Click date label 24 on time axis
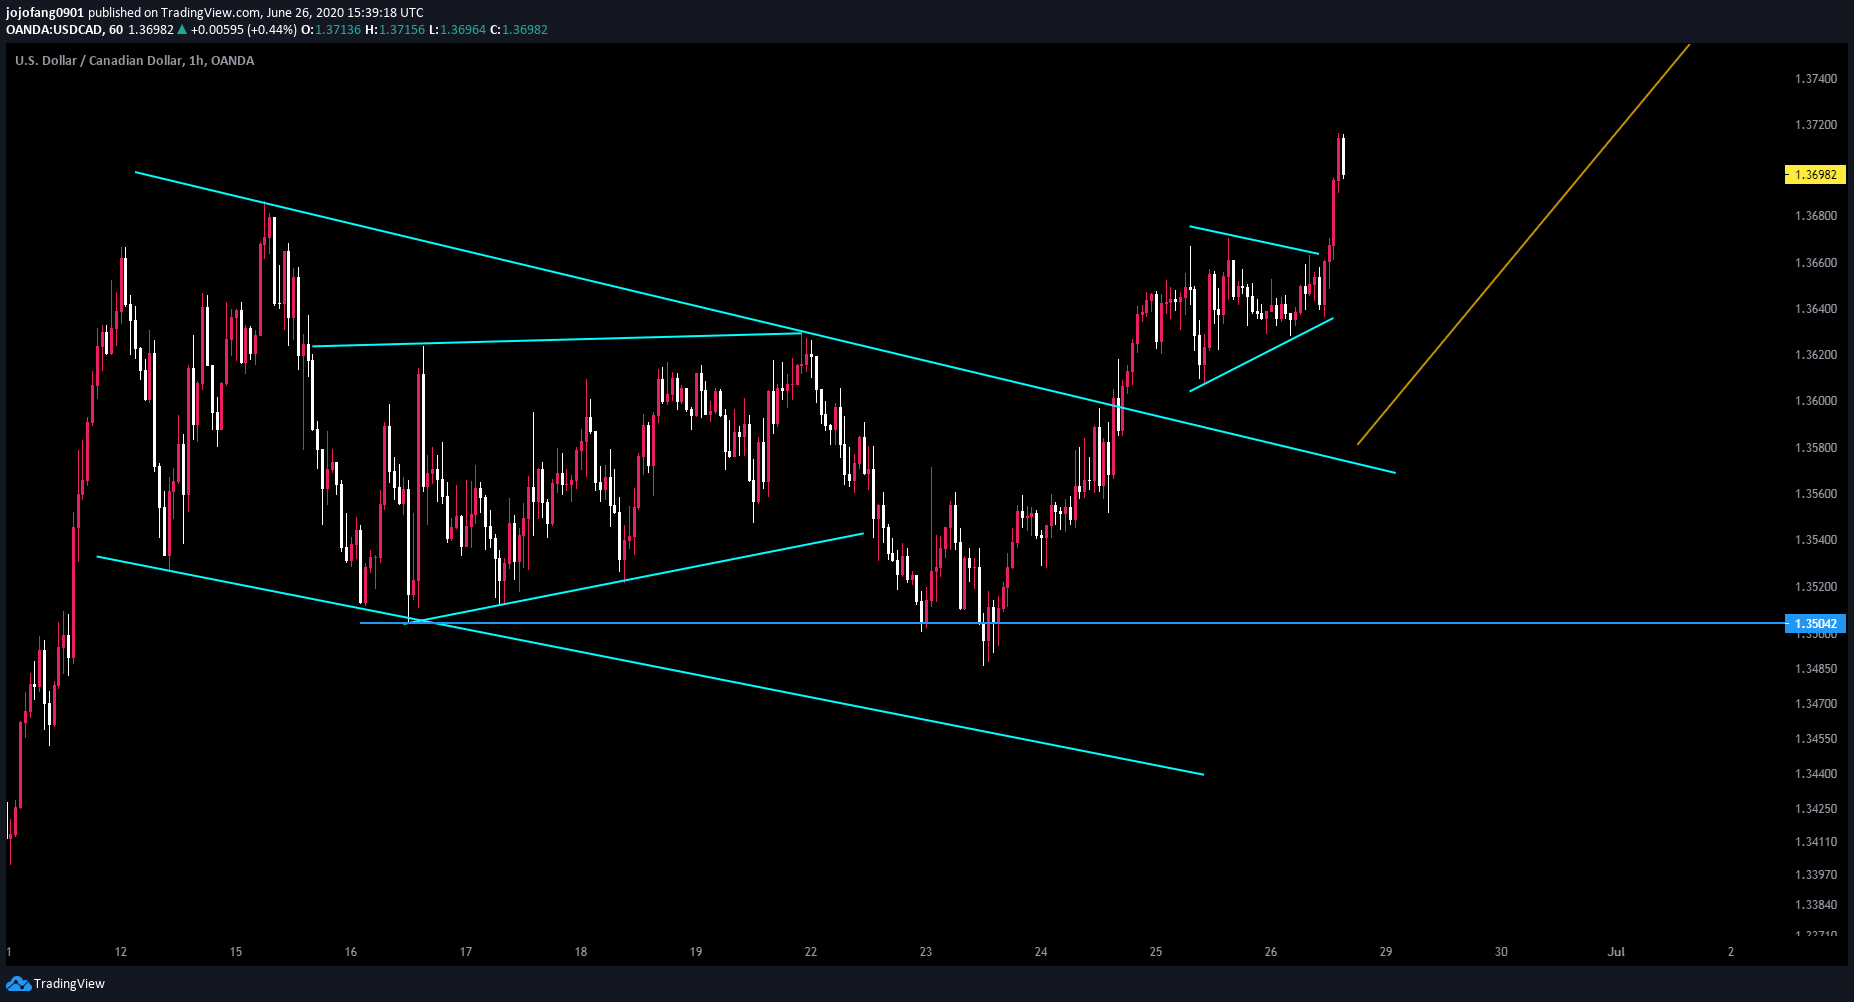Viewport: 1854px width, 1002px height. pyautogui.click(x=1041, y=952)
